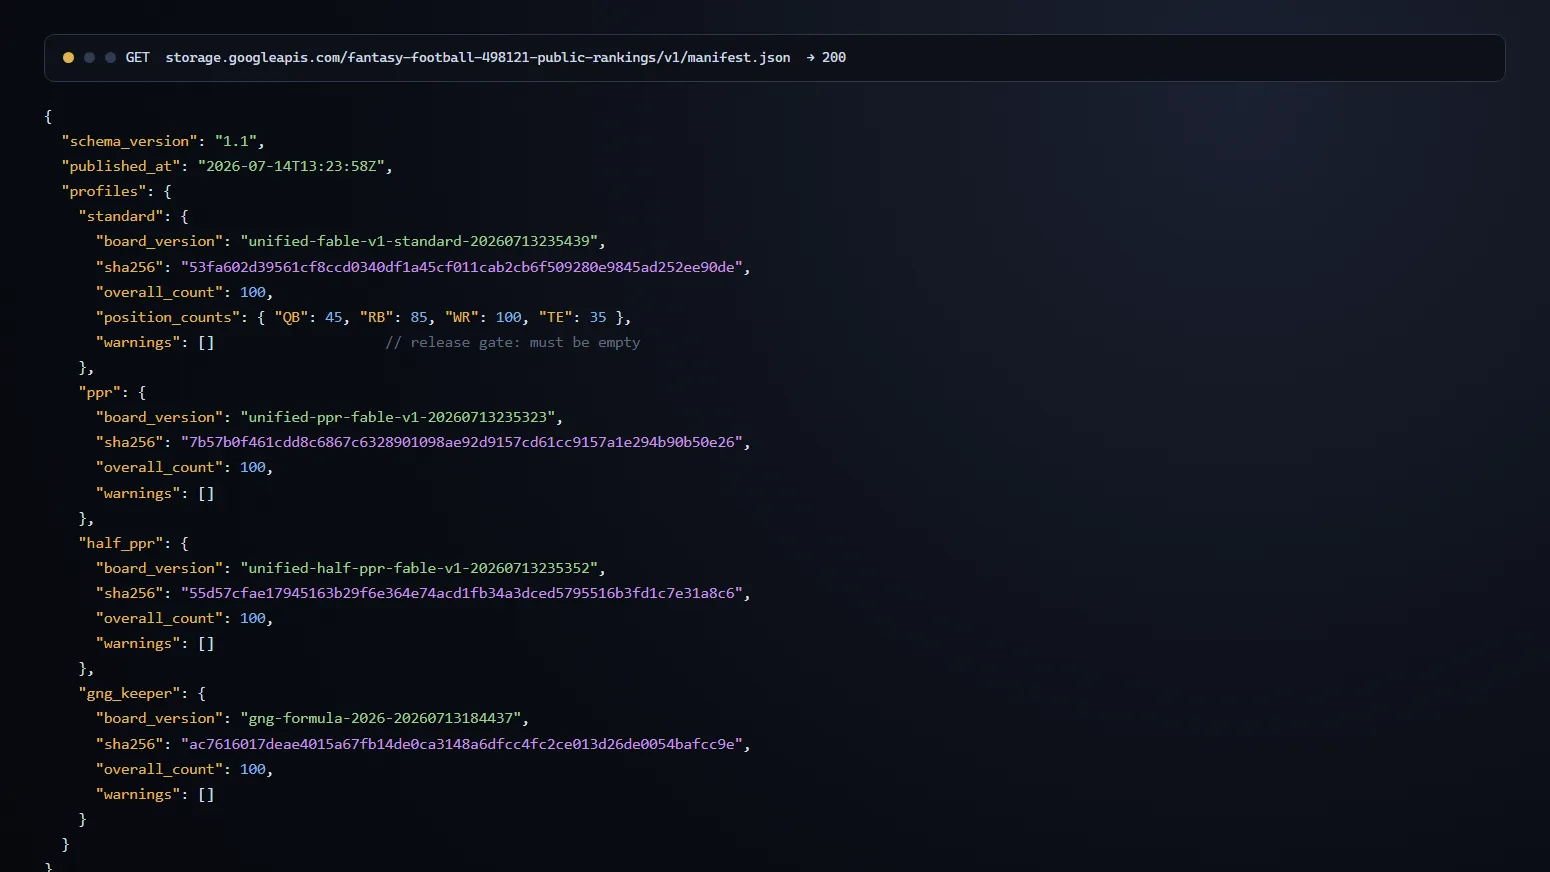
Task: Click the "position_counts" key
Action: (168, 317)
